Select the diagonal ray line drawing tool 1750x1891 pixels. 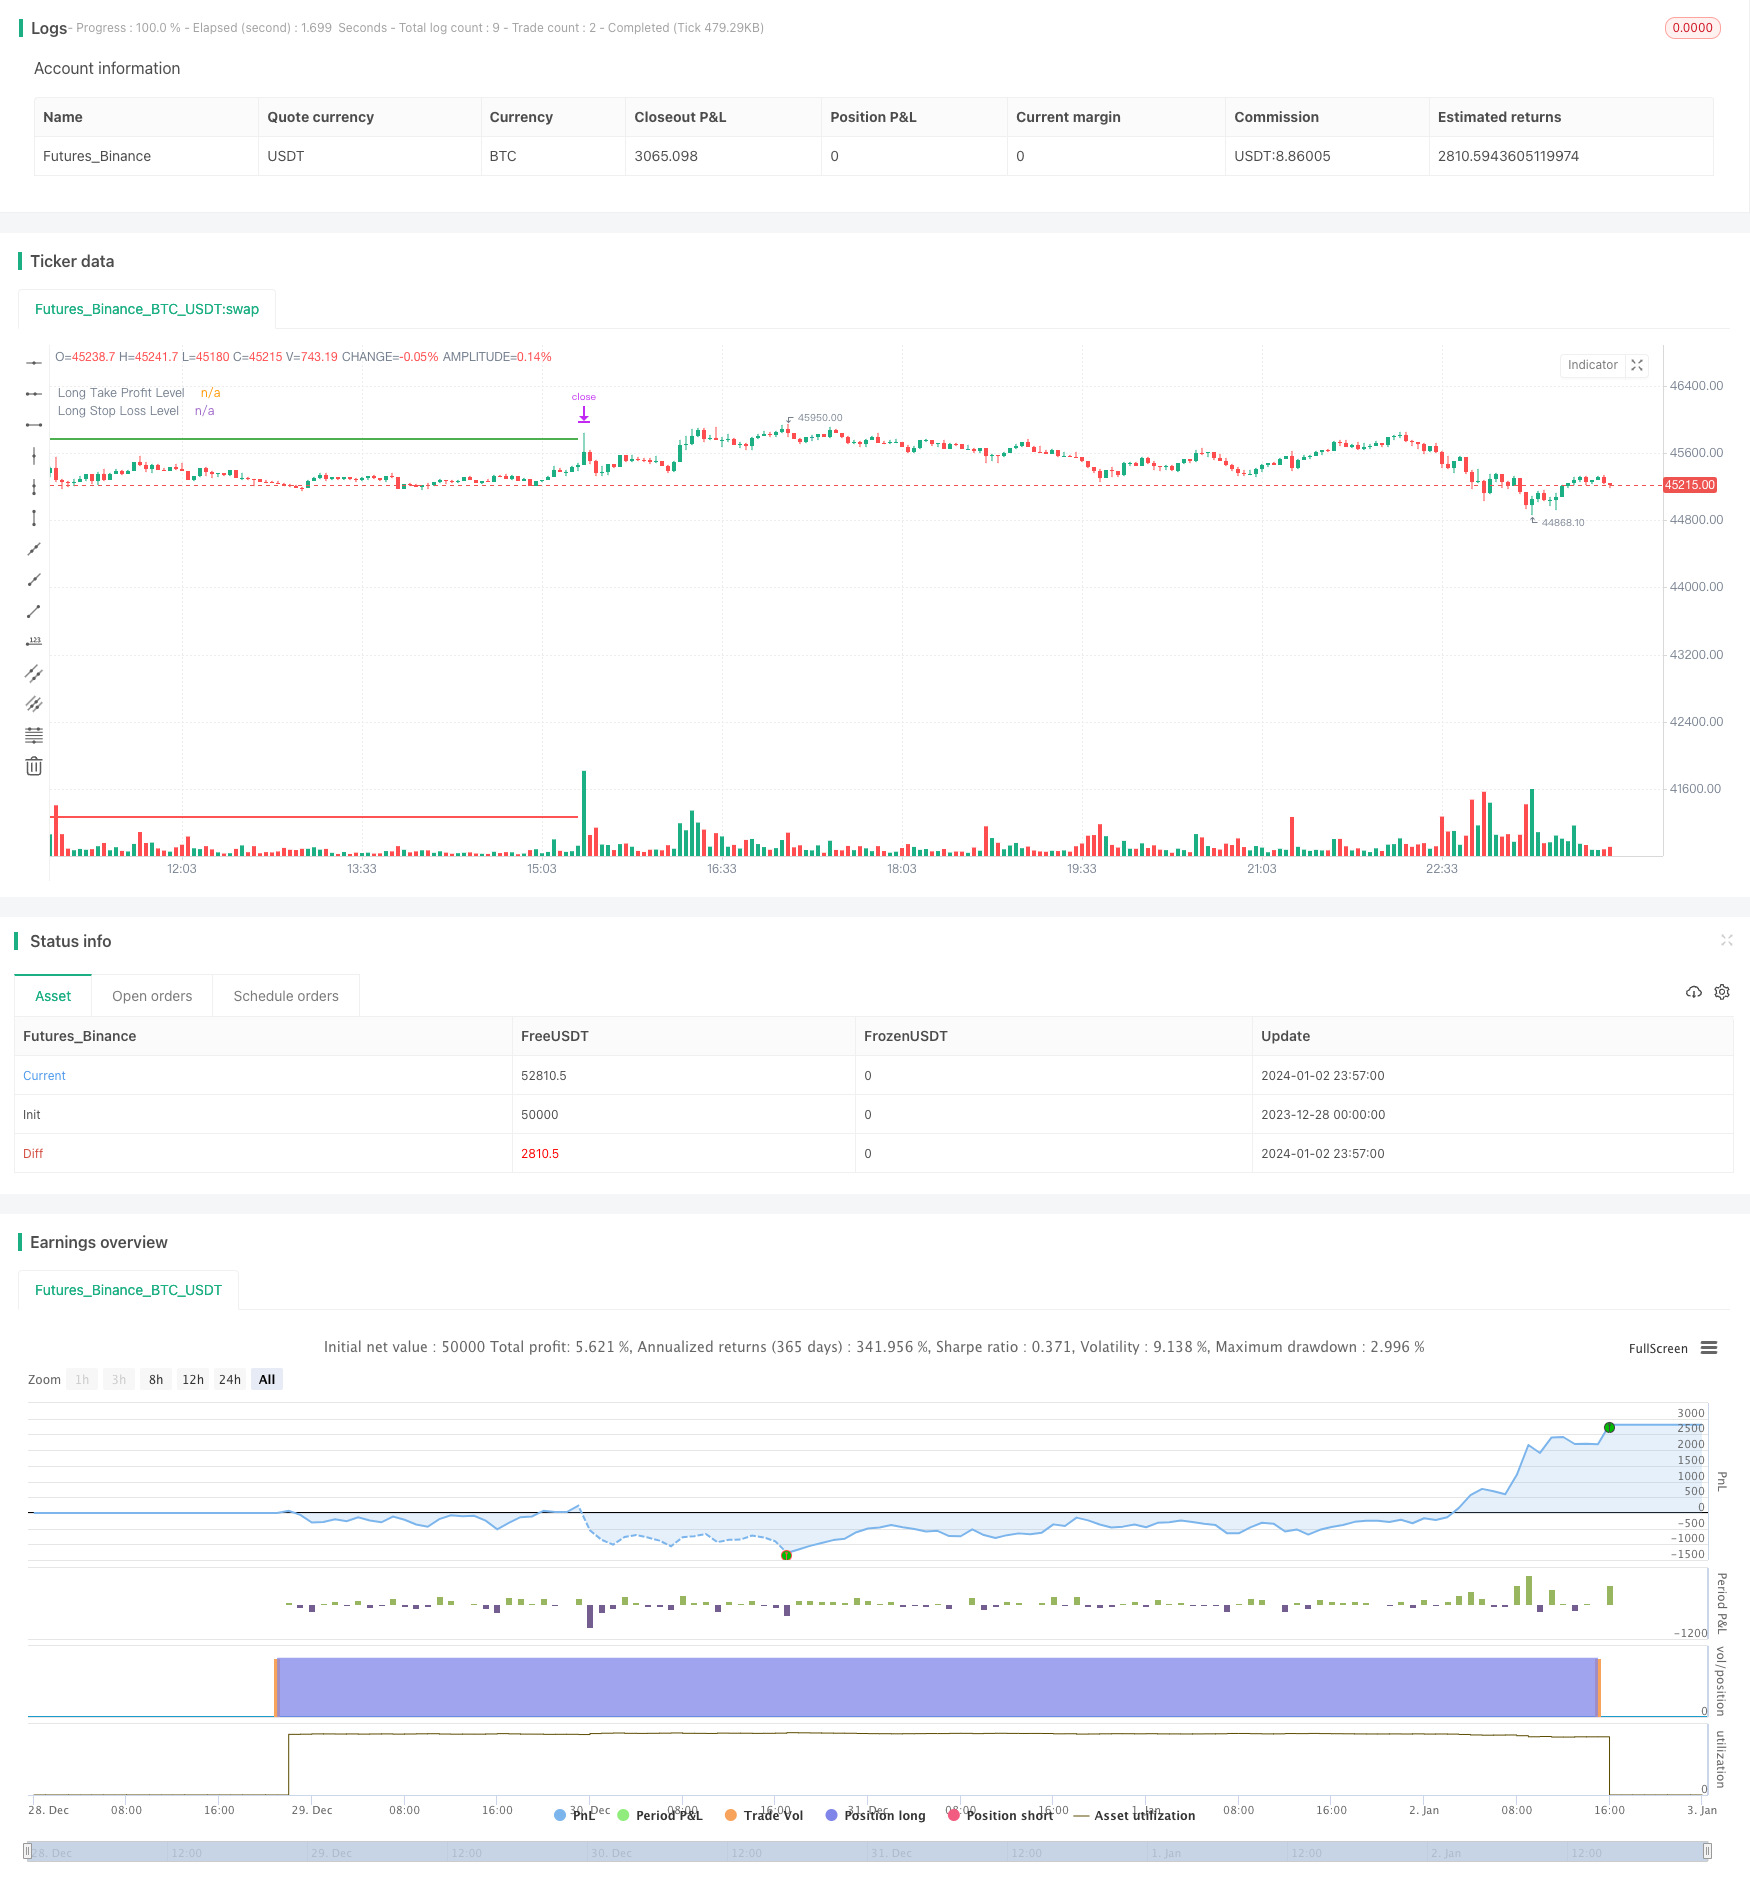tap(34, 580)
